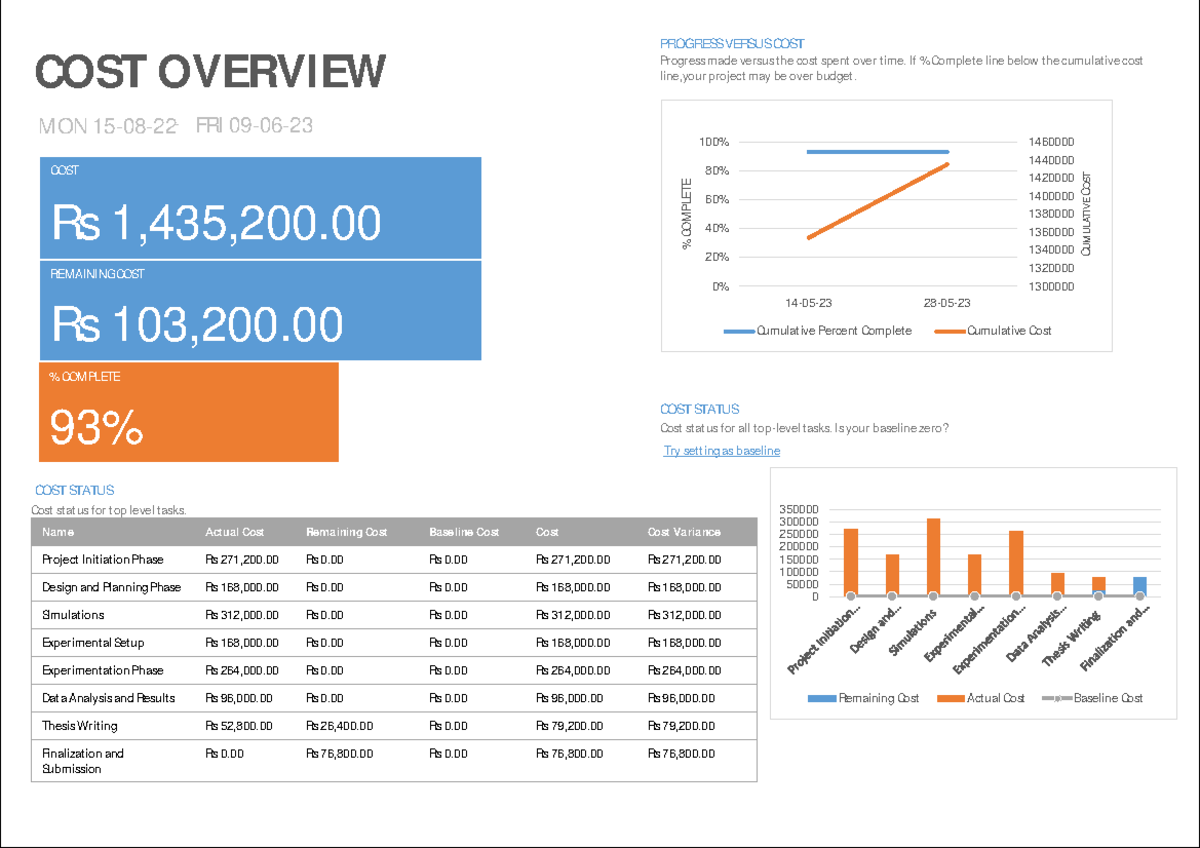Click the 100% value on percent complete axis
This screenshot has width=1200, height=848.
[x=713, y=142]
